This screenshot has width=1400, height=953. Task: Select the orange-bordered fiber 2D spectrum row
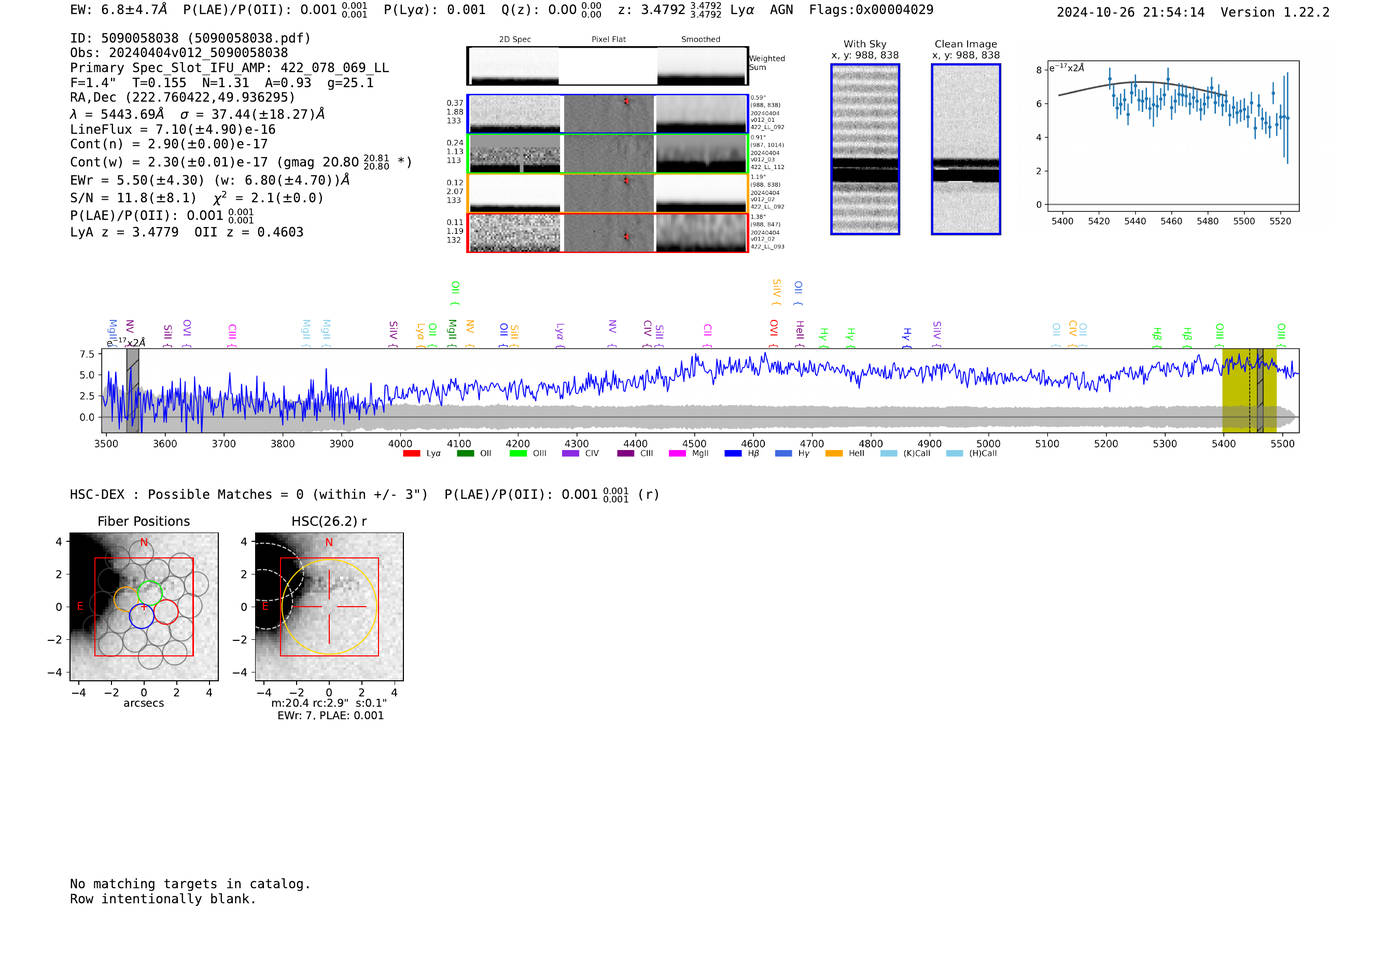[x=607, y=193]
